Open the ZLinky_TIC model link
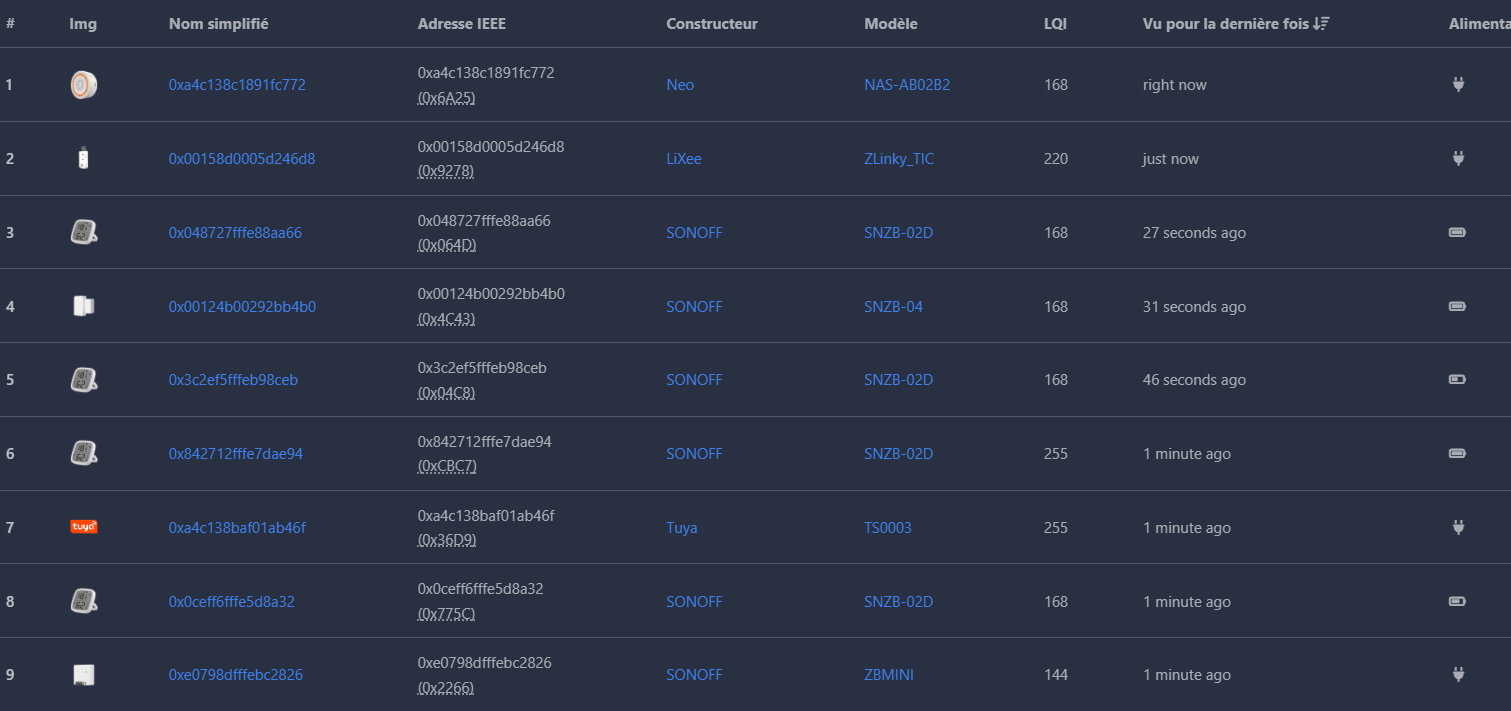Screen dimensions: 1511x711 (x=899, y=159)
